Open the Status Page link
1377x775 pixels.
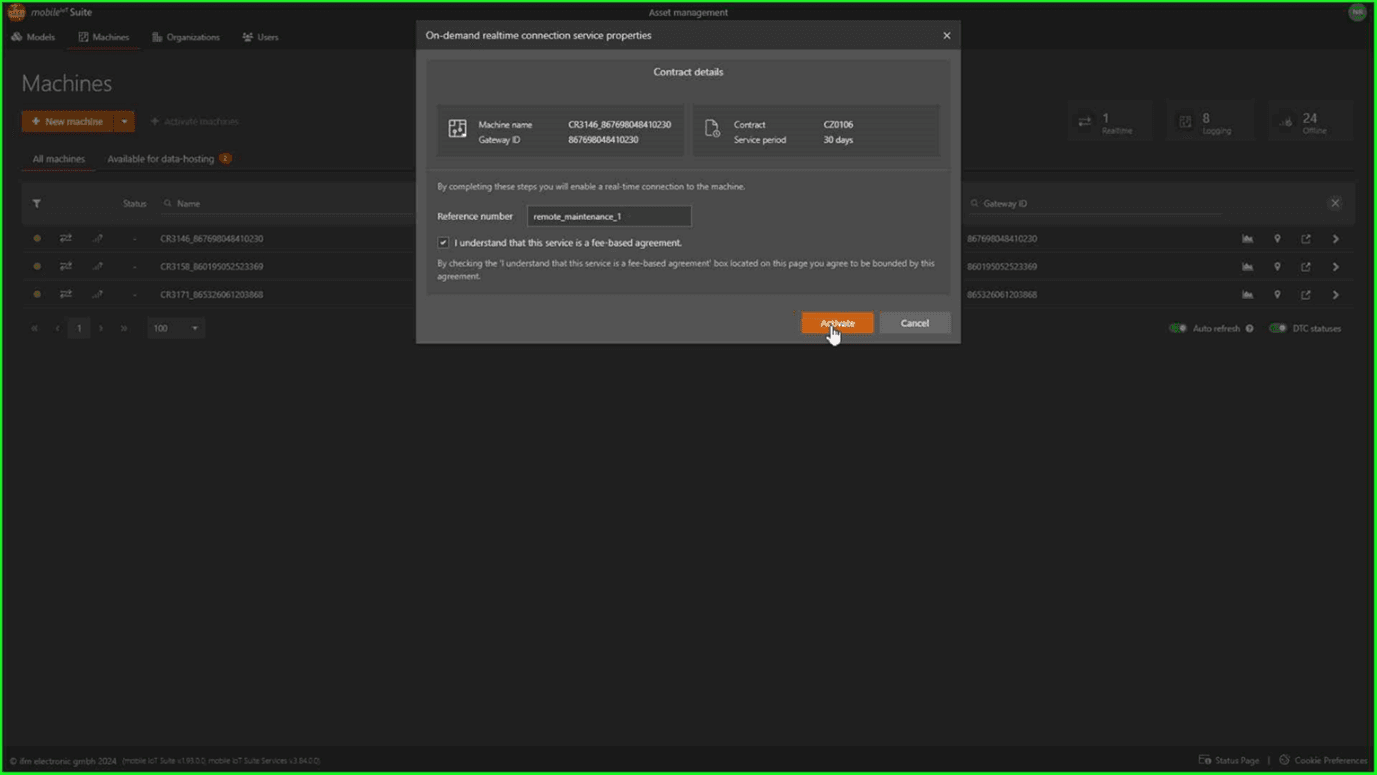coord(1229,760)
